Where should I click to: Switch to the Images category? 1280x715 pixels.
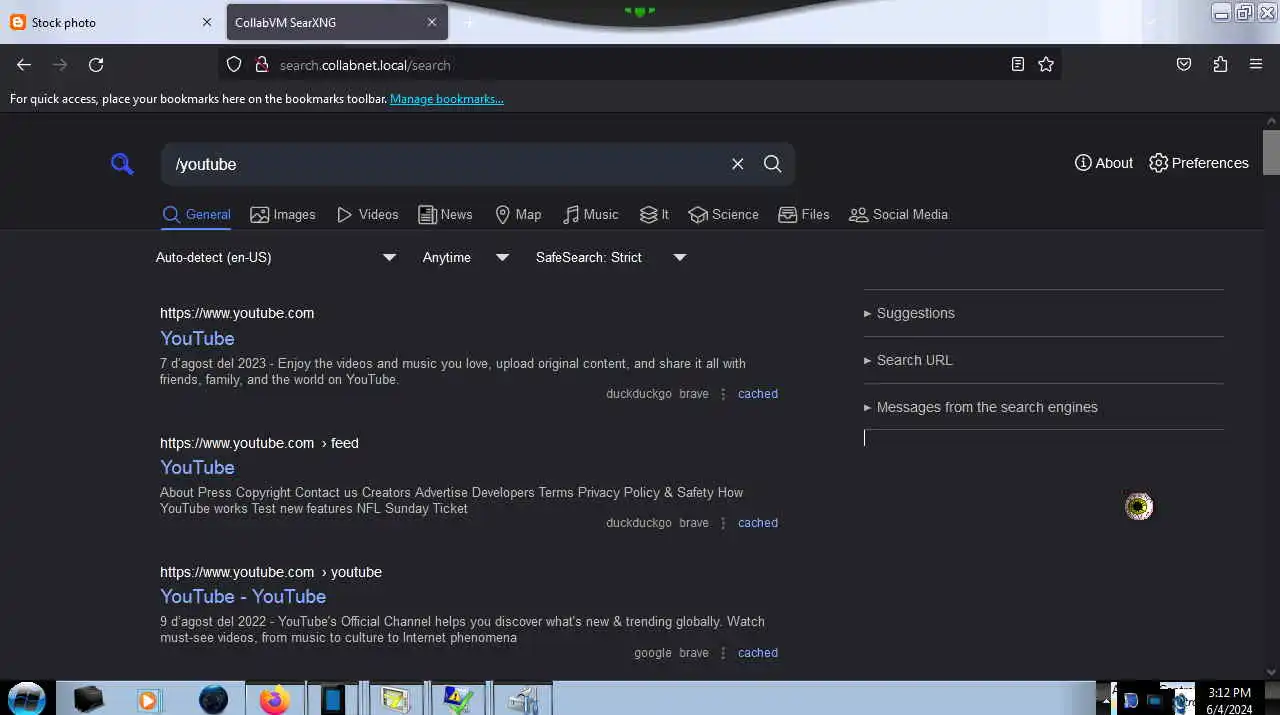tap(283, 214)
